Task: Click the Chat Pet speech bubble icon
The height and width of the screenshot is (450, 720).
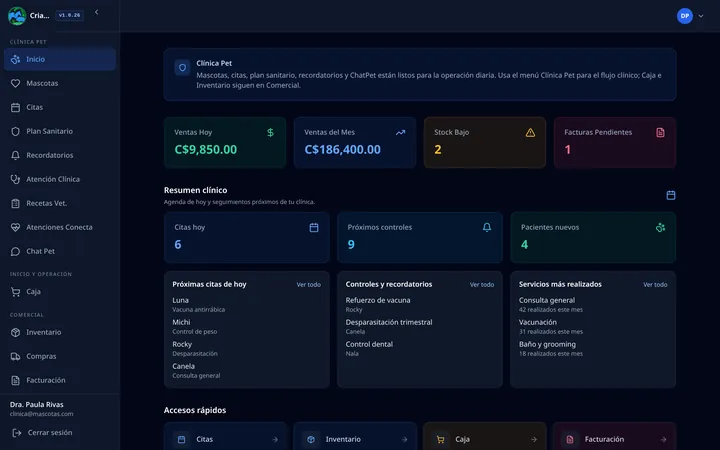Action: click(15, 251)
